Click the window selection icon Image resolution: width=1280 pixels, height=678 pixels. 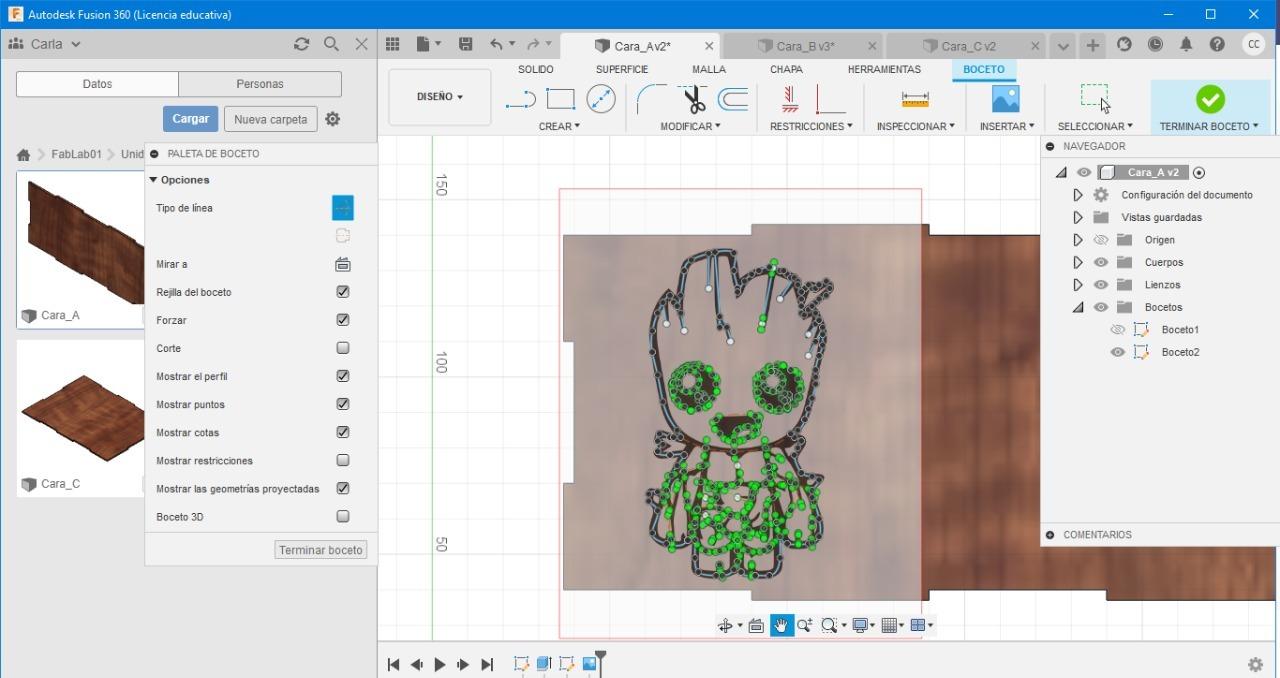pyautogui.click(x=1095, y=98)
